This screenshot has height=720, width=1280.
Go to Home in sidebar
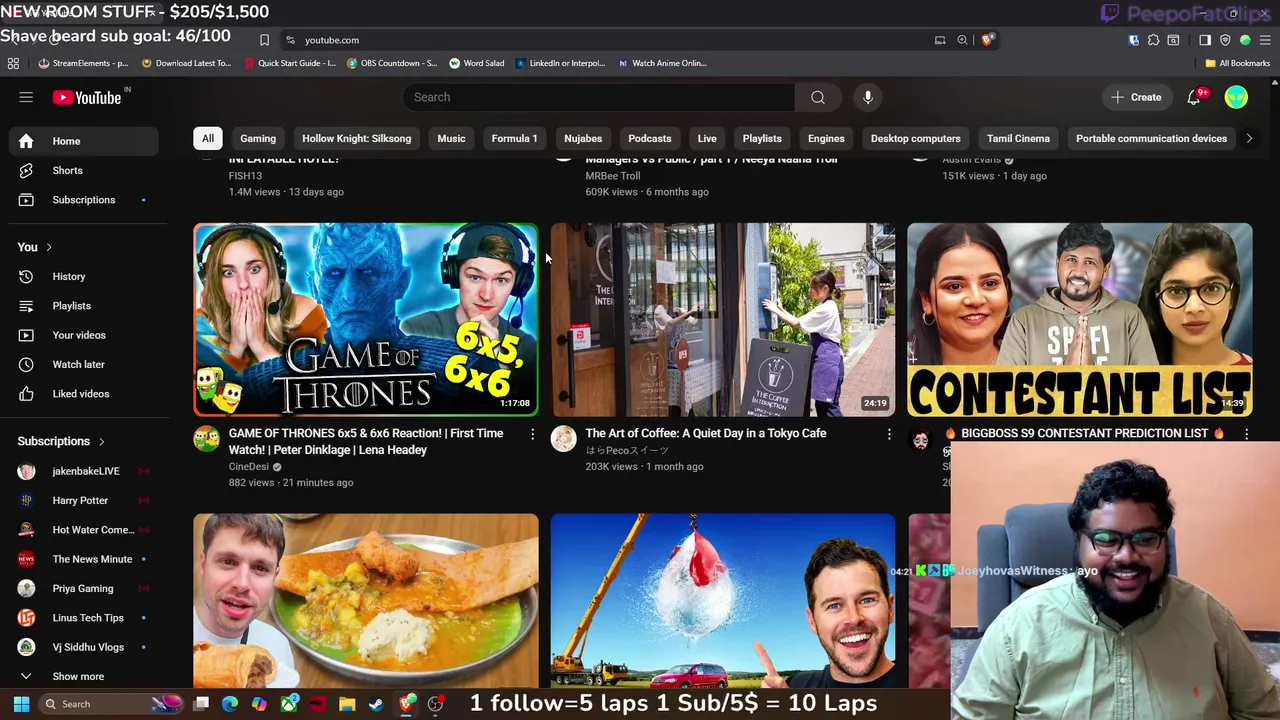point(84,141)
